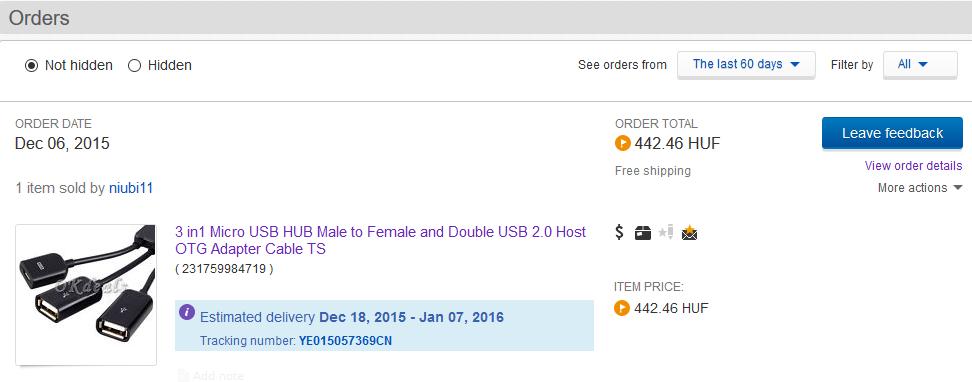Open the 3 in1 Micro USB HUB listing title
The image size is (972, 382).
point(381,241)
